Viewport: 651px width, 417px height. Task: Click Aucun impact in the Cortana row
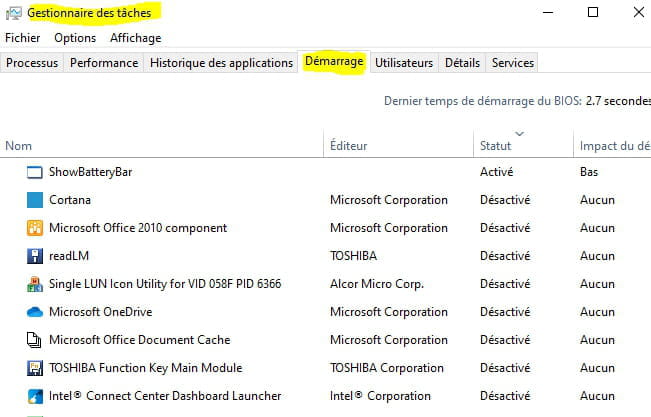click(x=597, y=200)
